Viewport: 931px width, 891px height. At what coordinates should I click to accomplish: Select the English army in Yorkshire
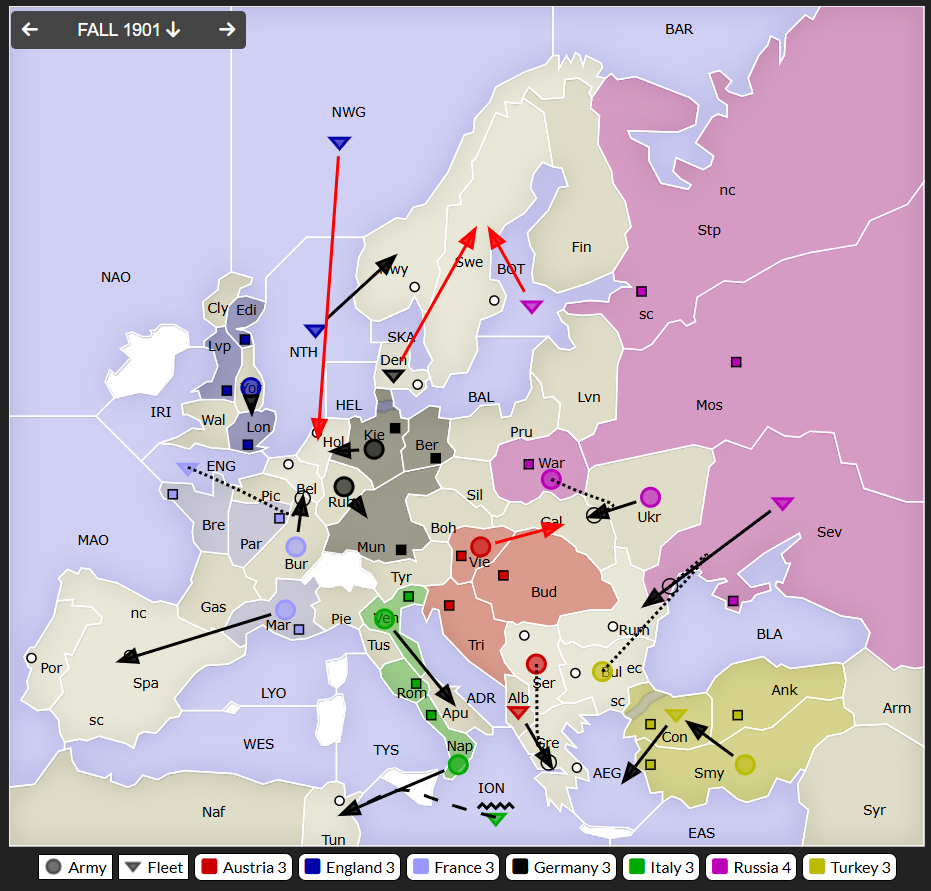(x=251, y=388)
